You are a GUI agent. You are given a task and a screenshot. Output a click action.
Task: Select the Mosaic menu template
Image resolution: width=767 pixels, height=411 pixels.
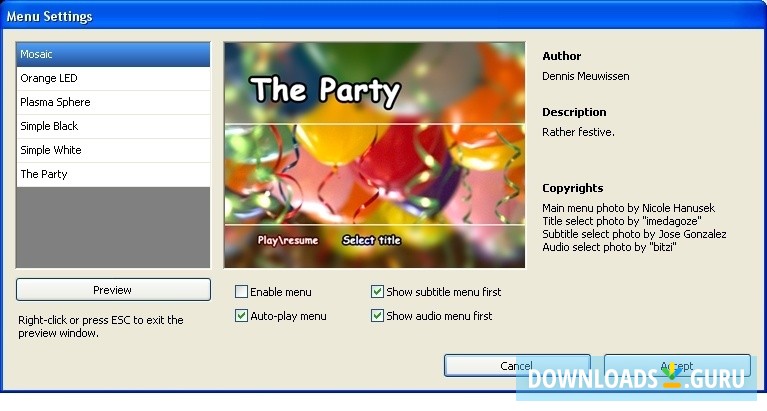click(x=113, y=54)
